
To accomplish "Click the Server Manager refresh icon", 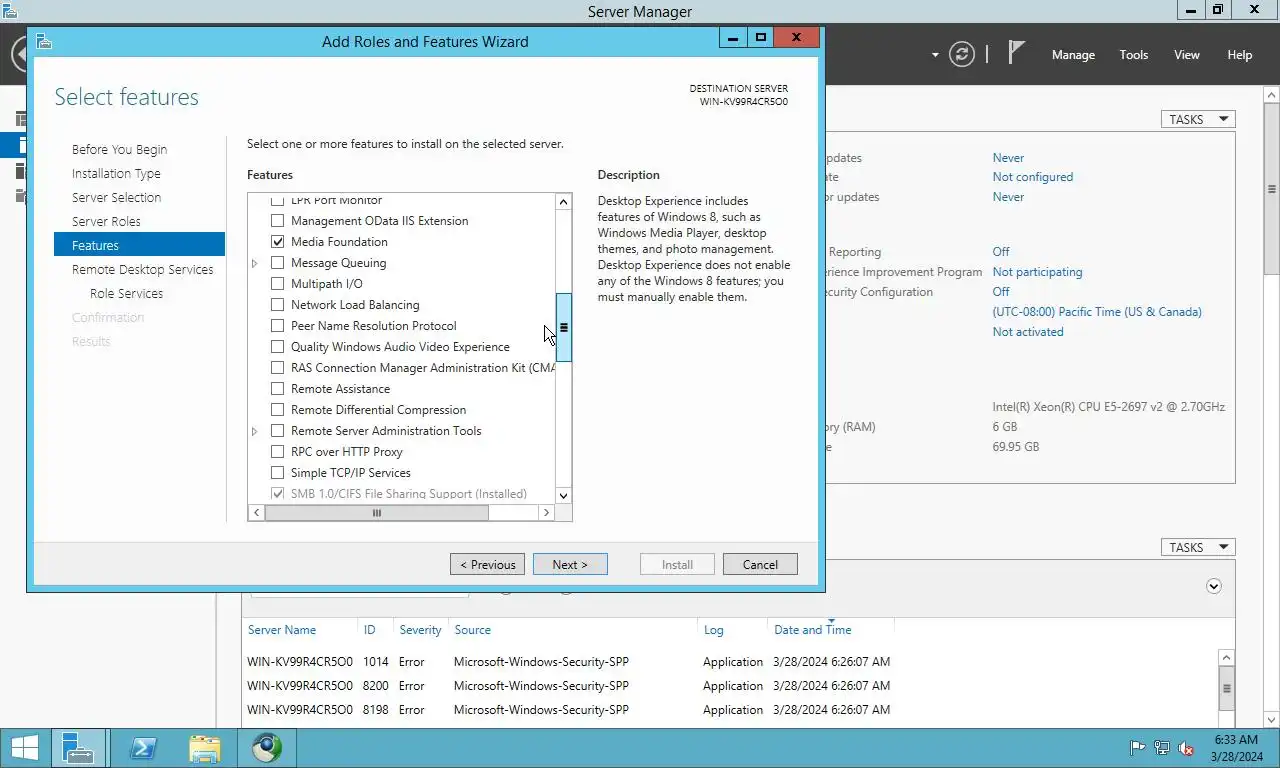I will tap(962, 54).
